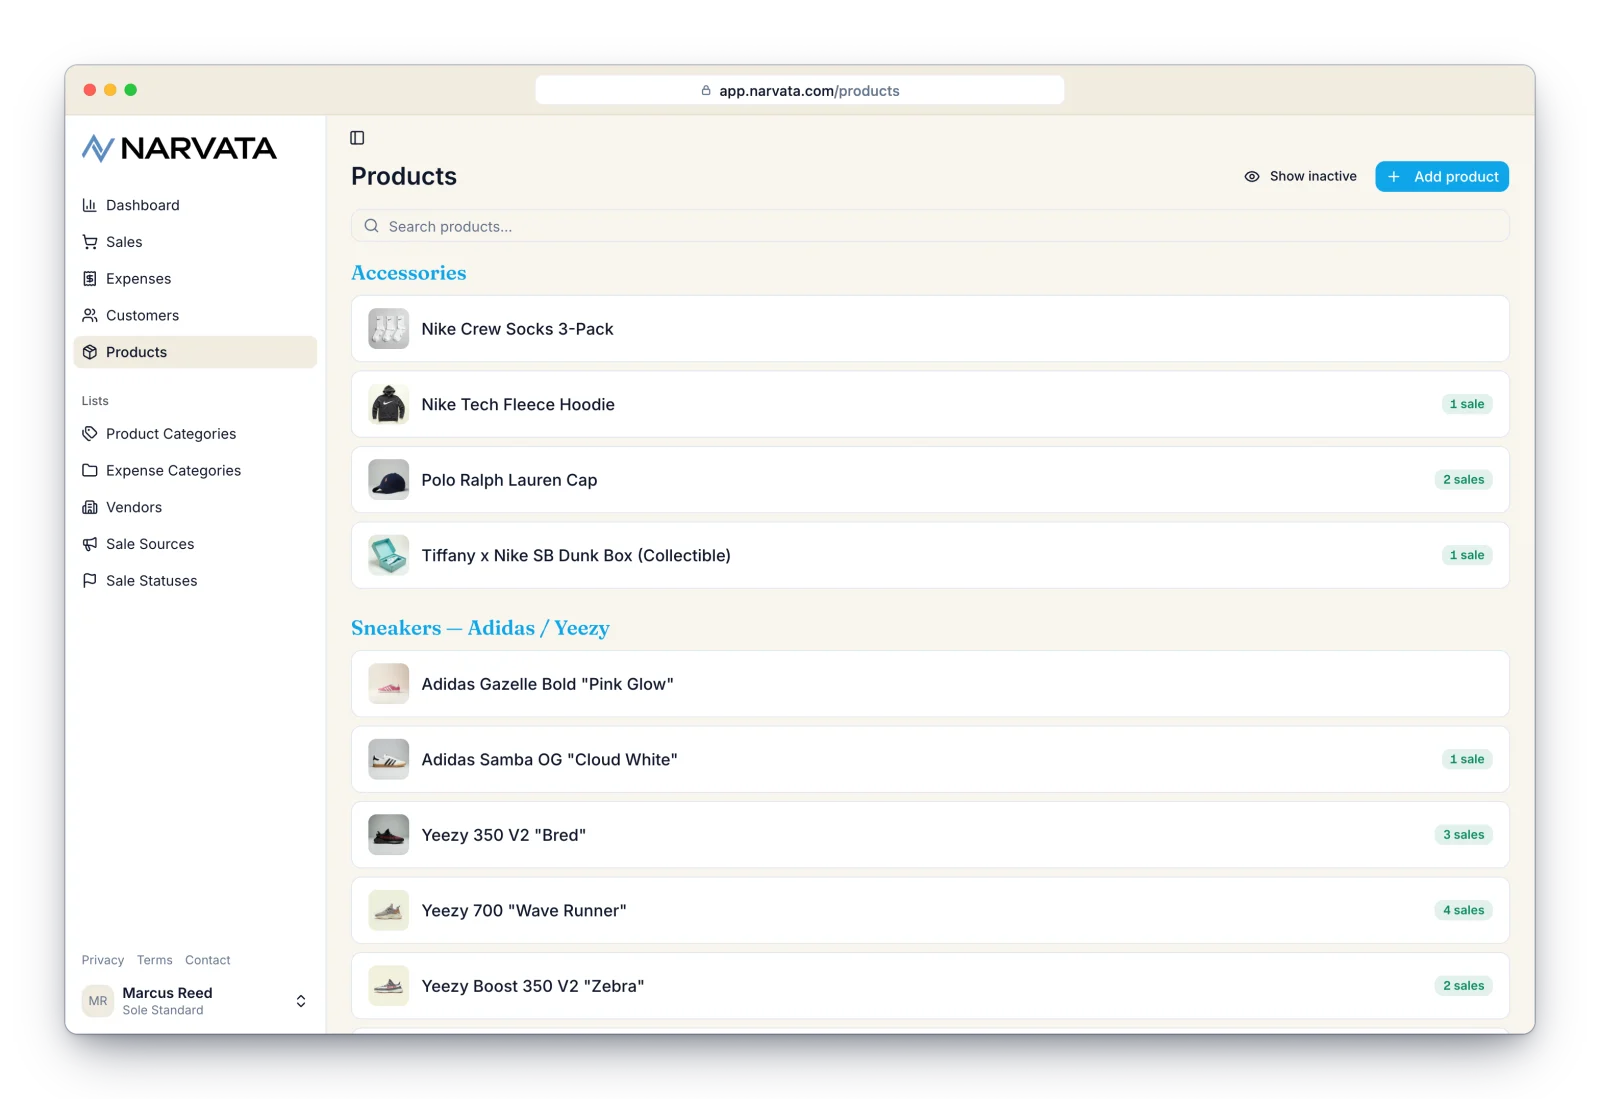Click the Yeezy 350 V2 "Bred" 3 sales badge
The image size is (1600, 1099).
coord(1464,835)
